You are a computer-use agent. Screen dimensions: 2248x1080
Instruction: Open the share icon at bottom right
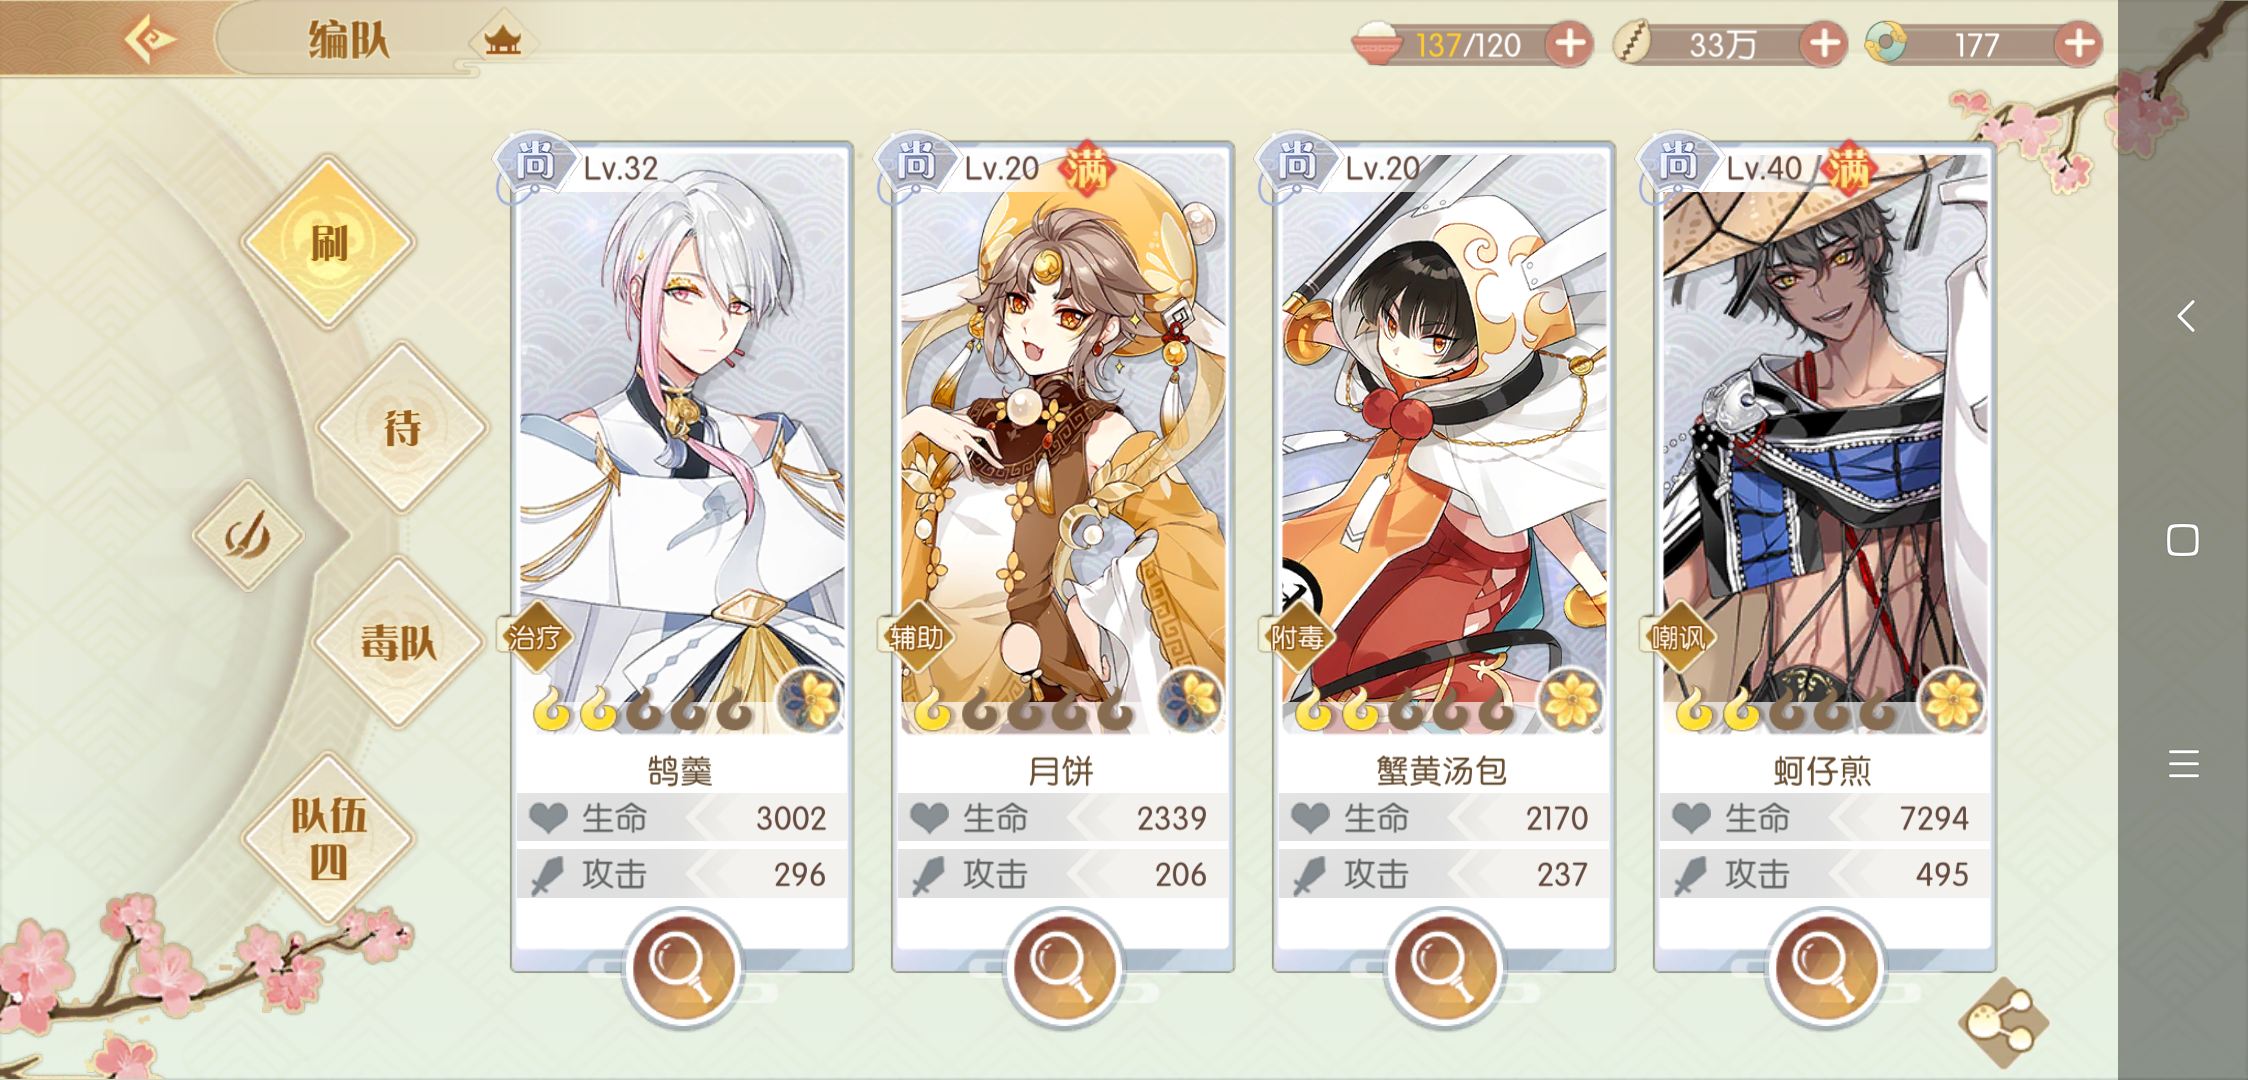coord(2002,1023)
